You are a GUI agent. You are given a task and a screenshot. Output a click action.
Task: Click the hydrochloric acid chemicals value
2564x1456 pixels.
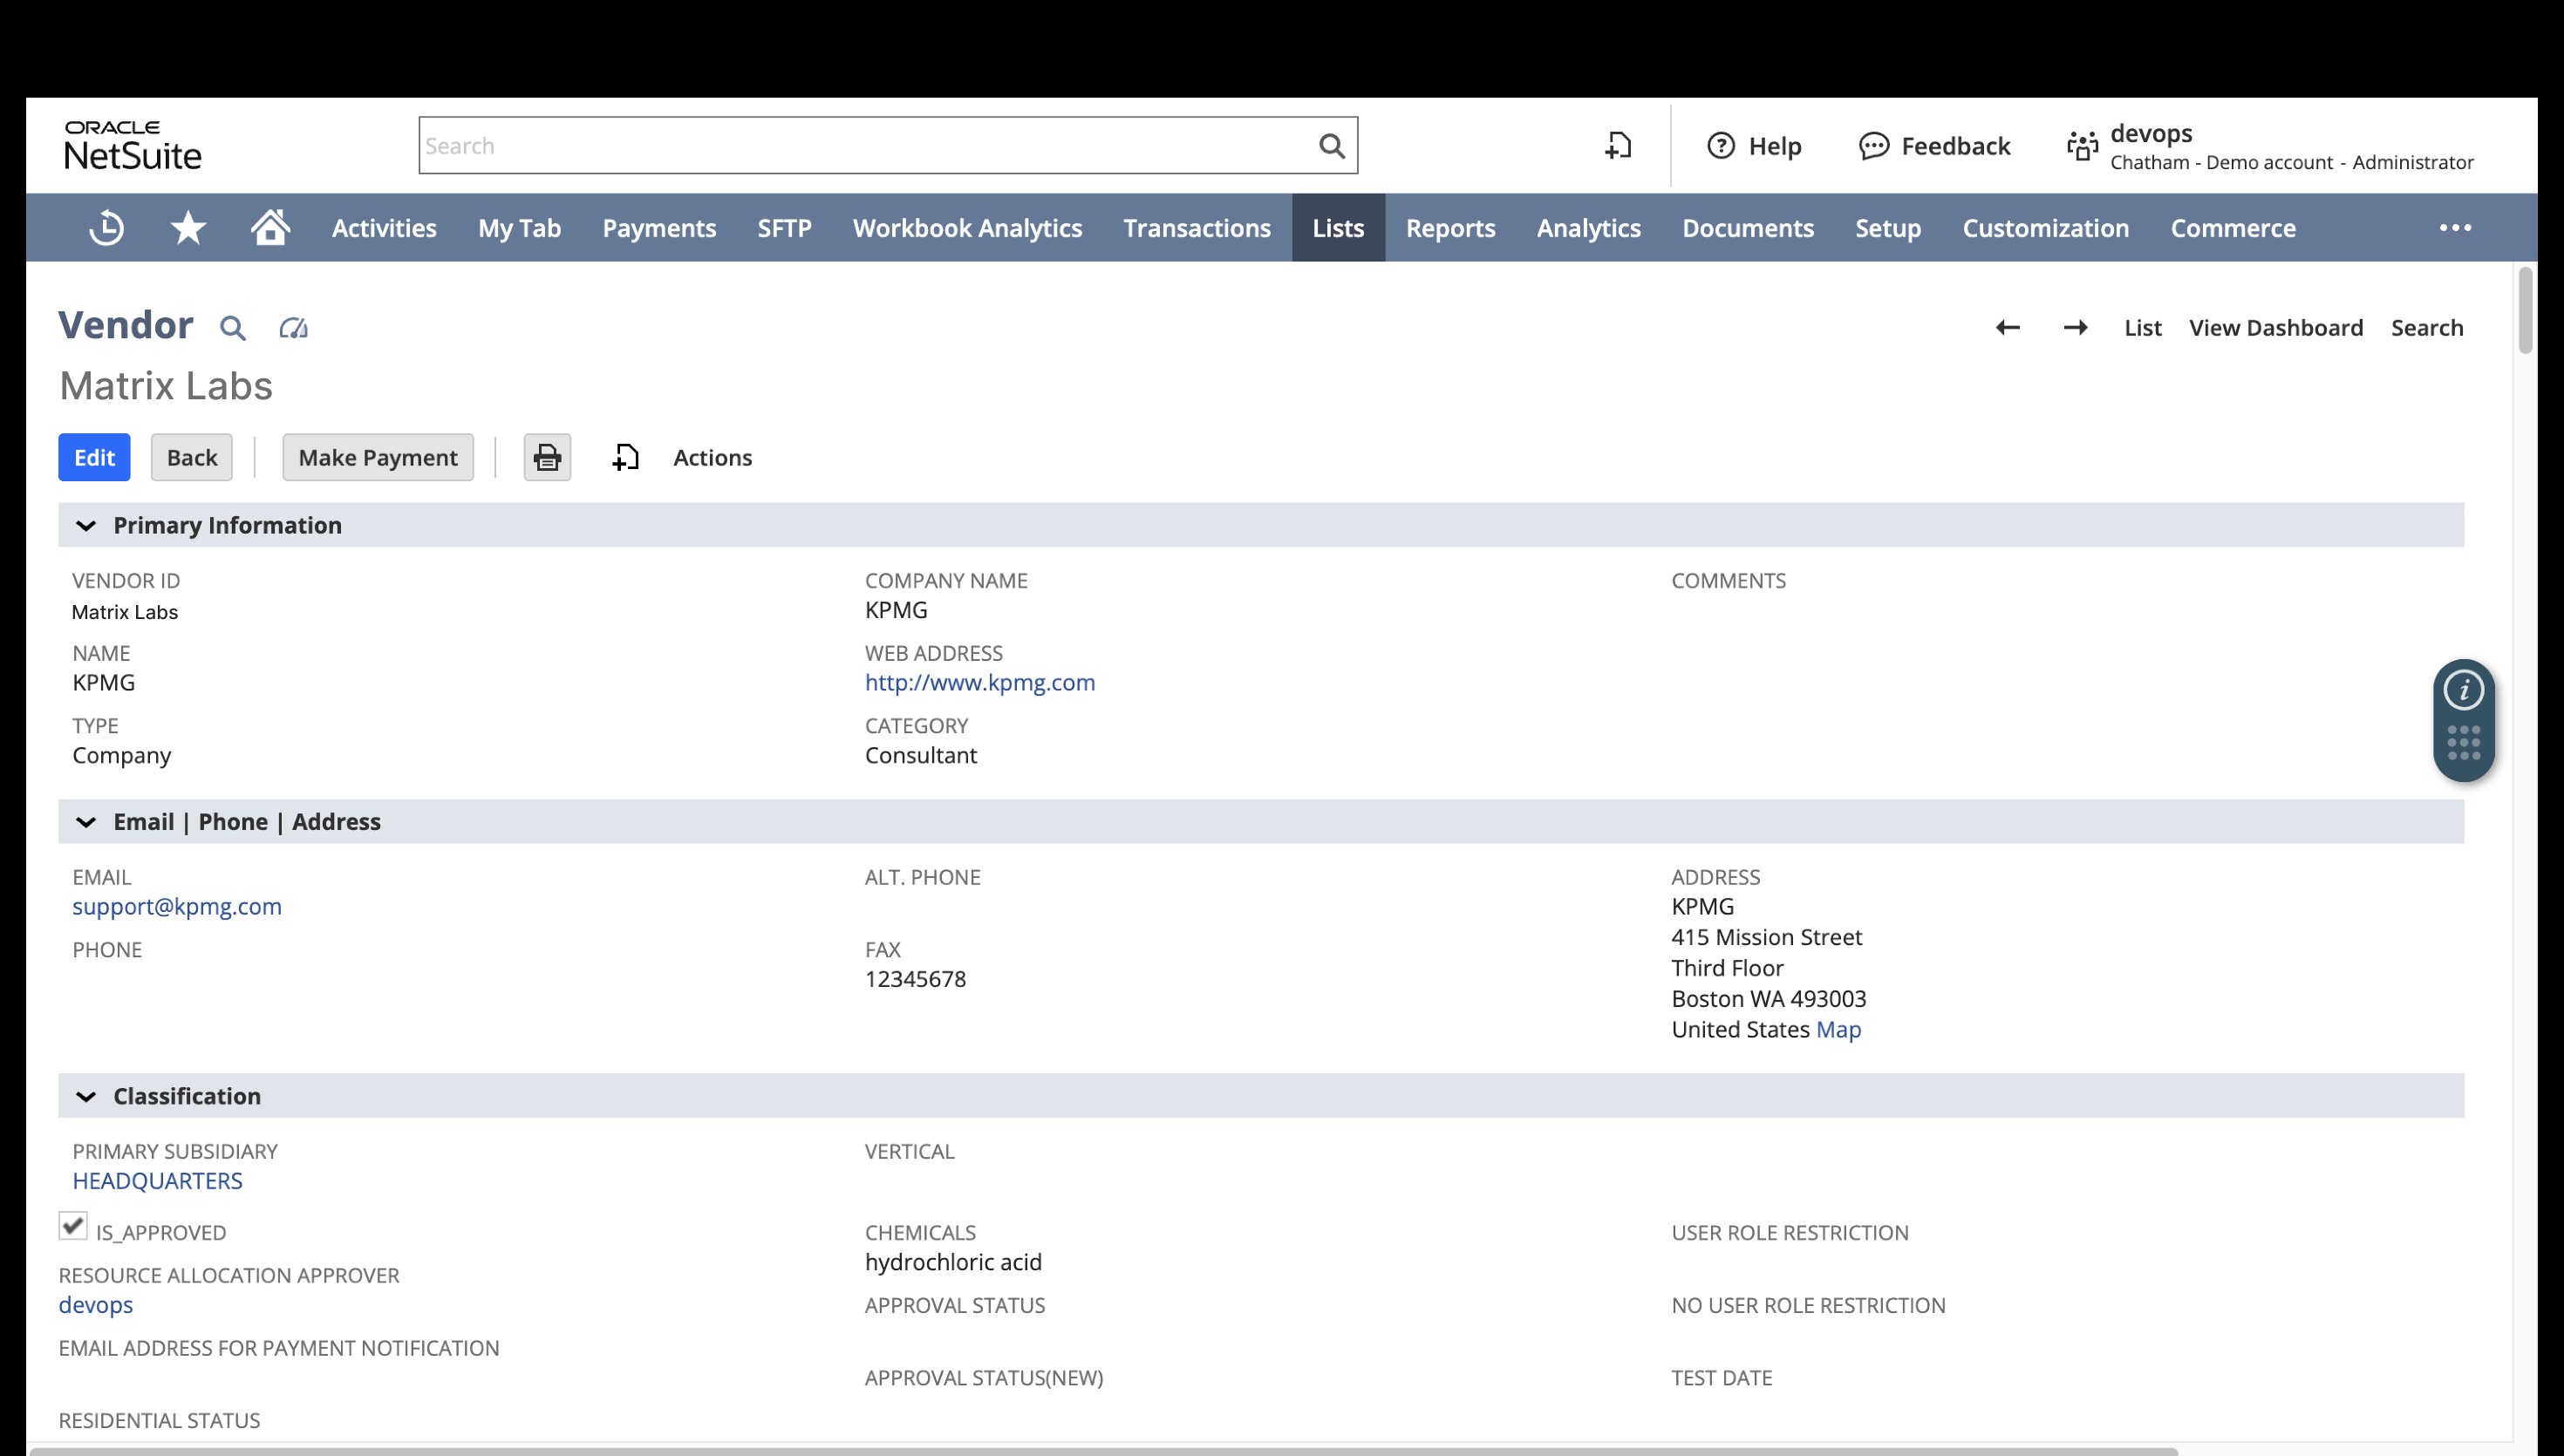point(953,1262)
